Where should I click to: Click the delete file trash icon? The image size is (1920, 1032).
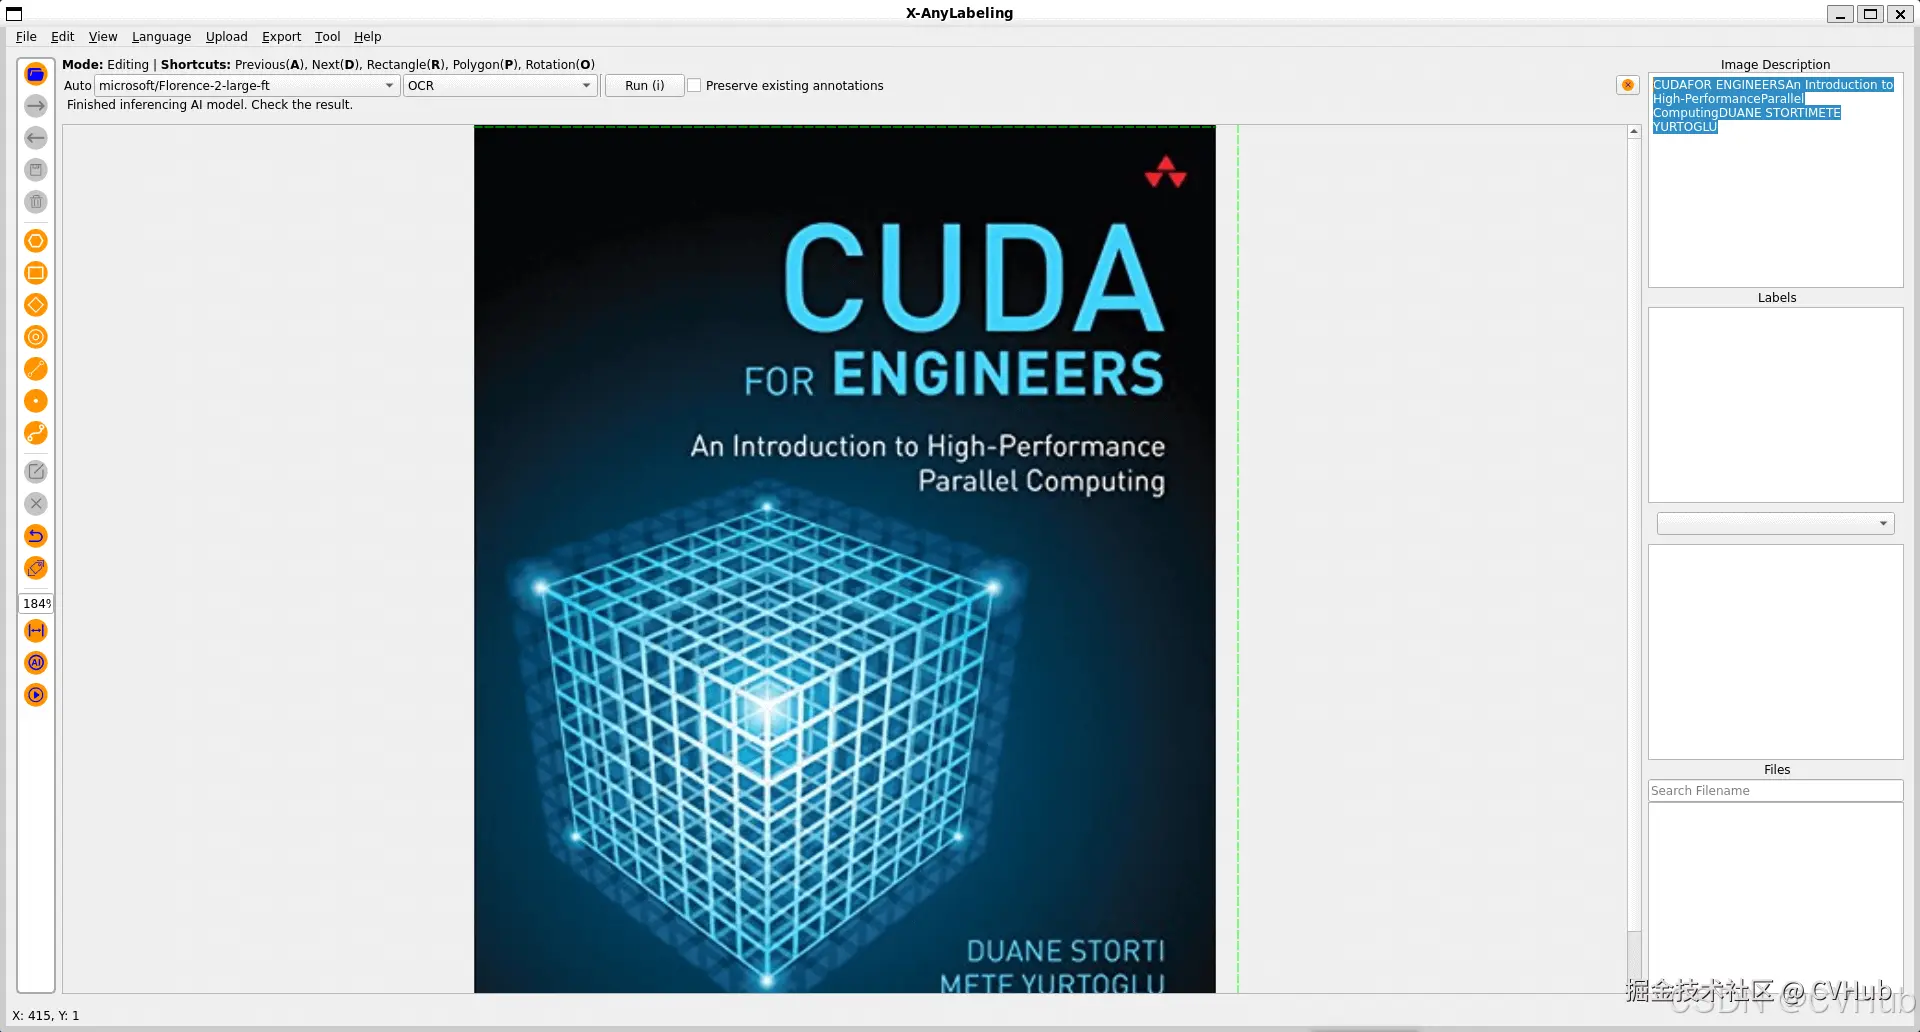tap(36, 202)
